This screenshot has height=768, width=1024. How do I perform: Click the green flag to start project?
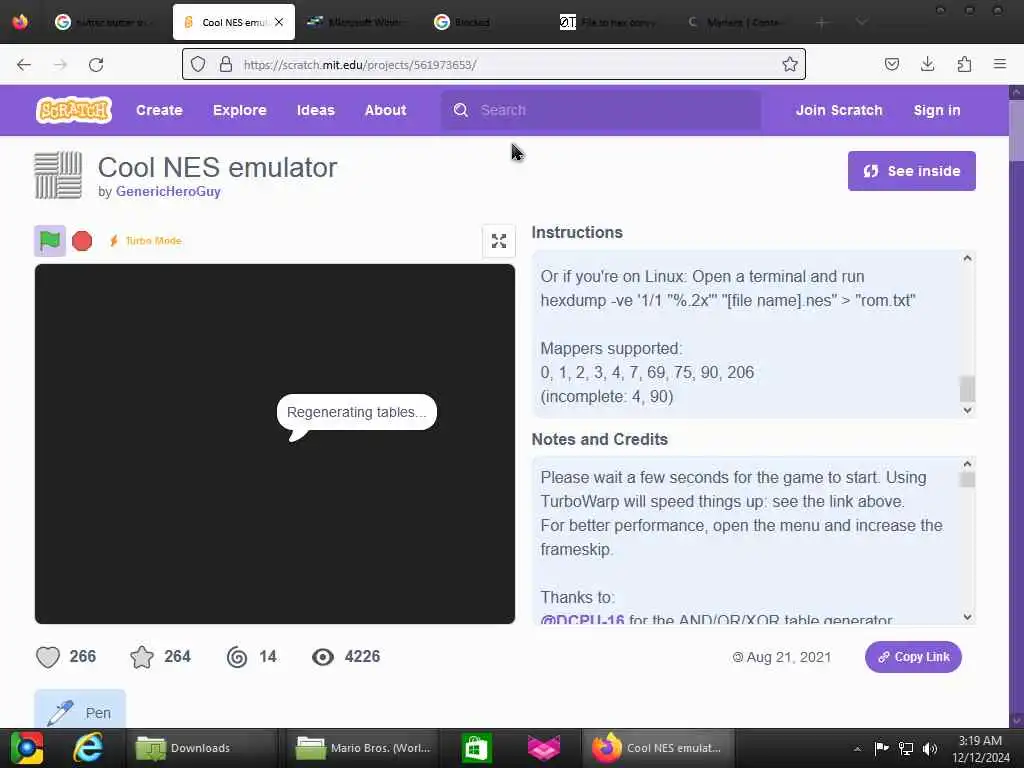click(x=50, y=241)
